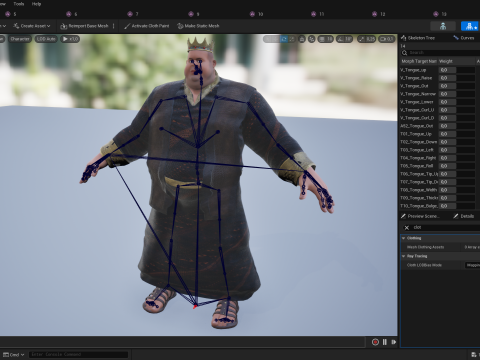Click Mesh Clothing Assets property

pyautogui.click(x=425, y=247)
